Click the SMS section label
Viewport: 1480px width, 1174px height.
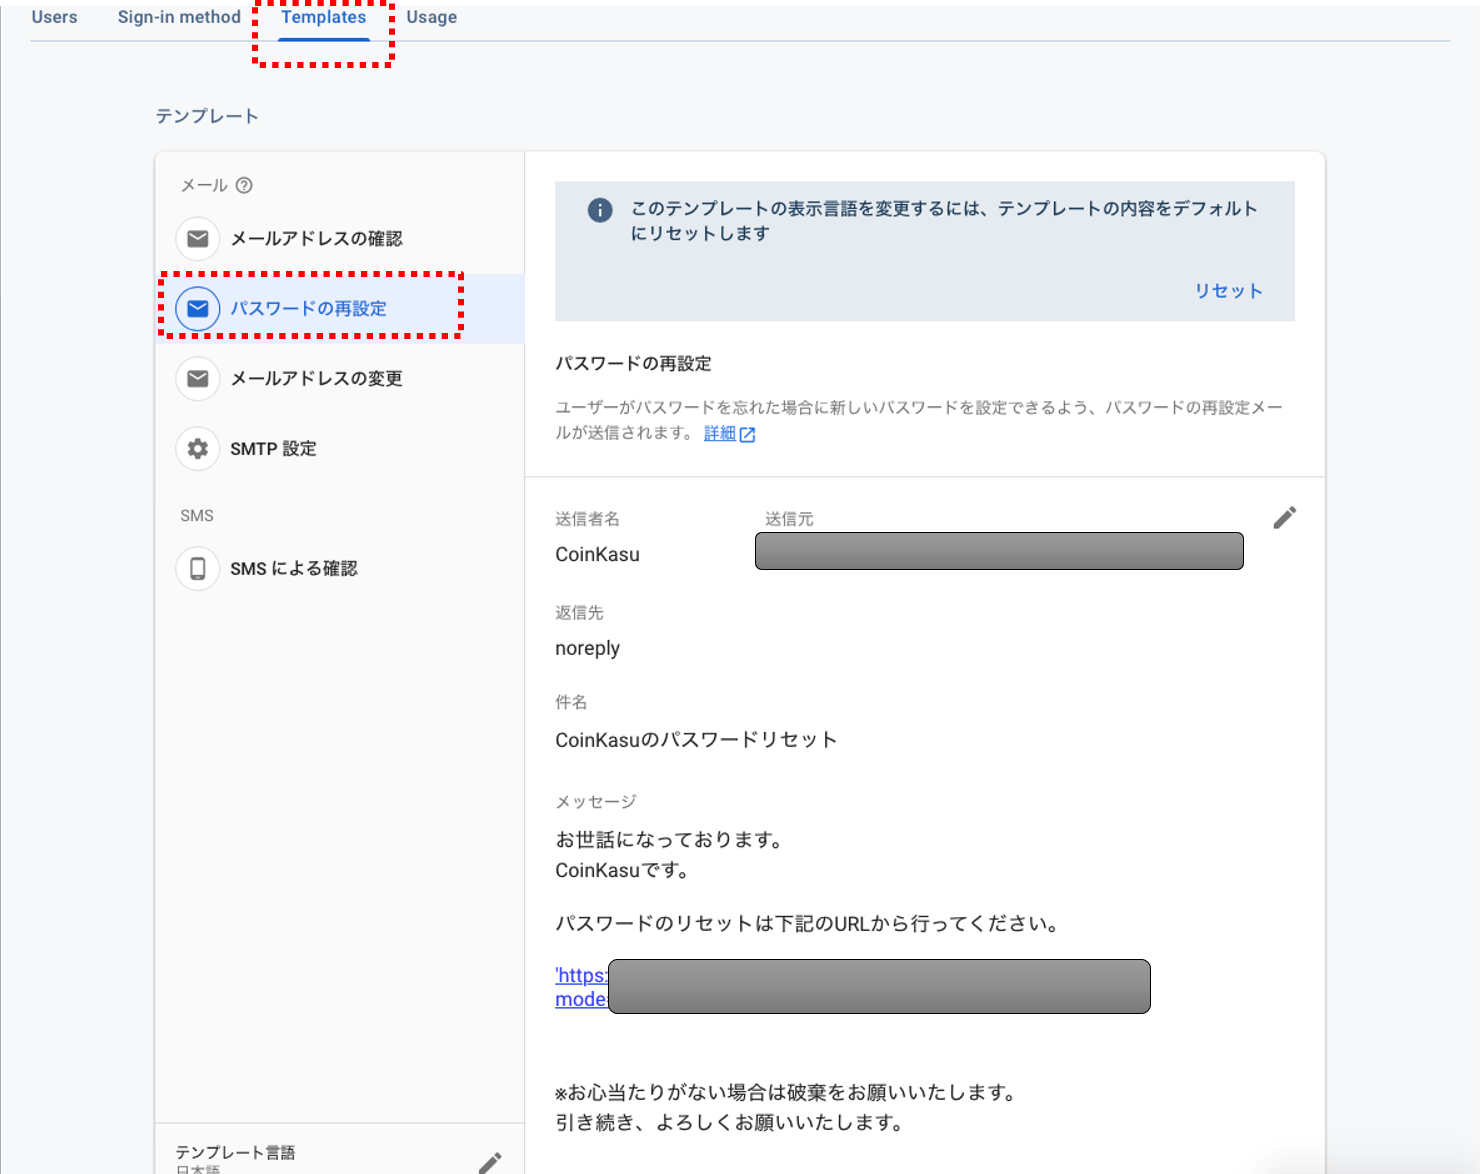pyautogui.click(x=197, y=516)
